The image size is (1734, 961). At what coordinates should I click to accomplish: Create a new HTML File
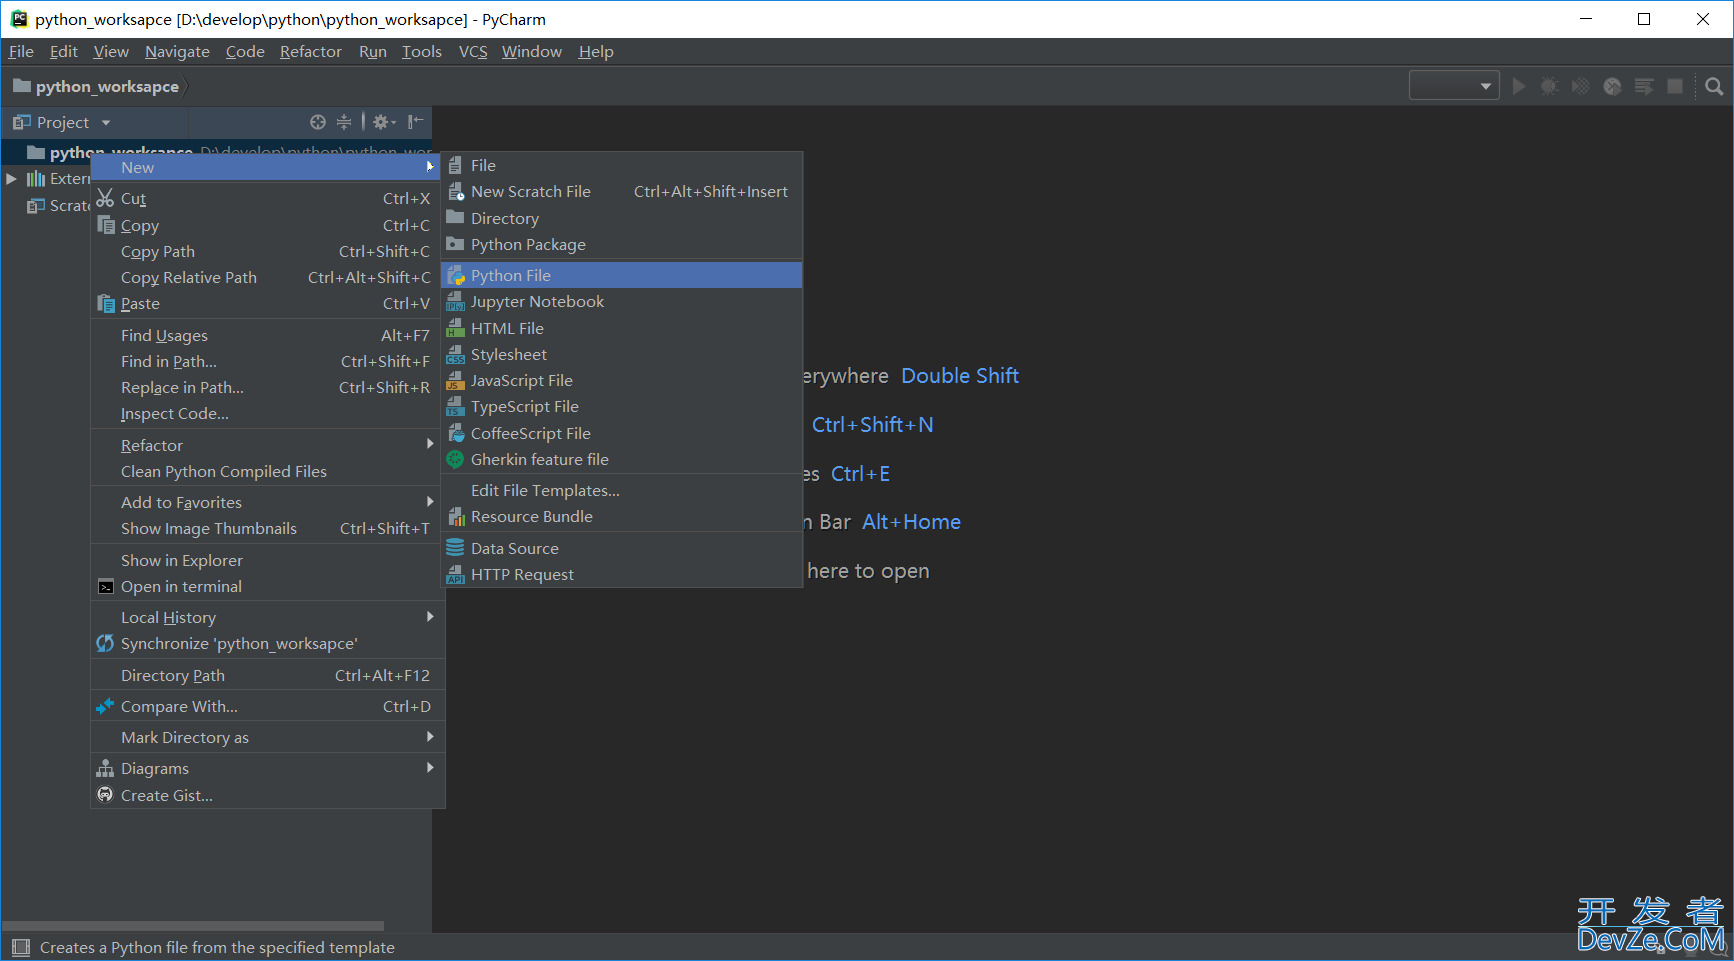pyautogui.click(x=621, y=328)
